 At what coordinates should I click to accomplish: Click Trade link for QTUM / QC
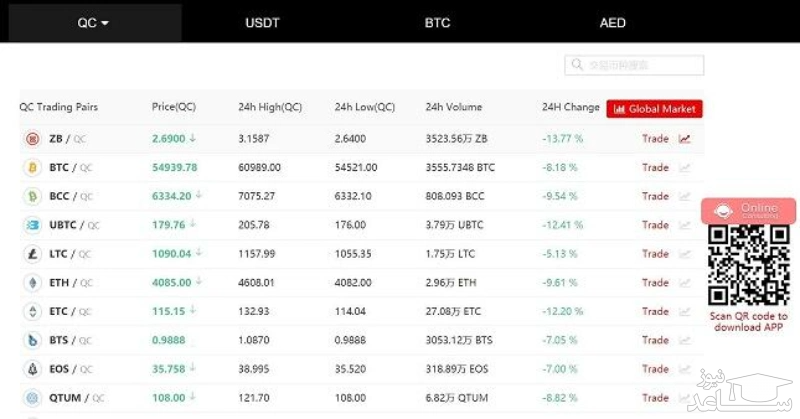655,398
